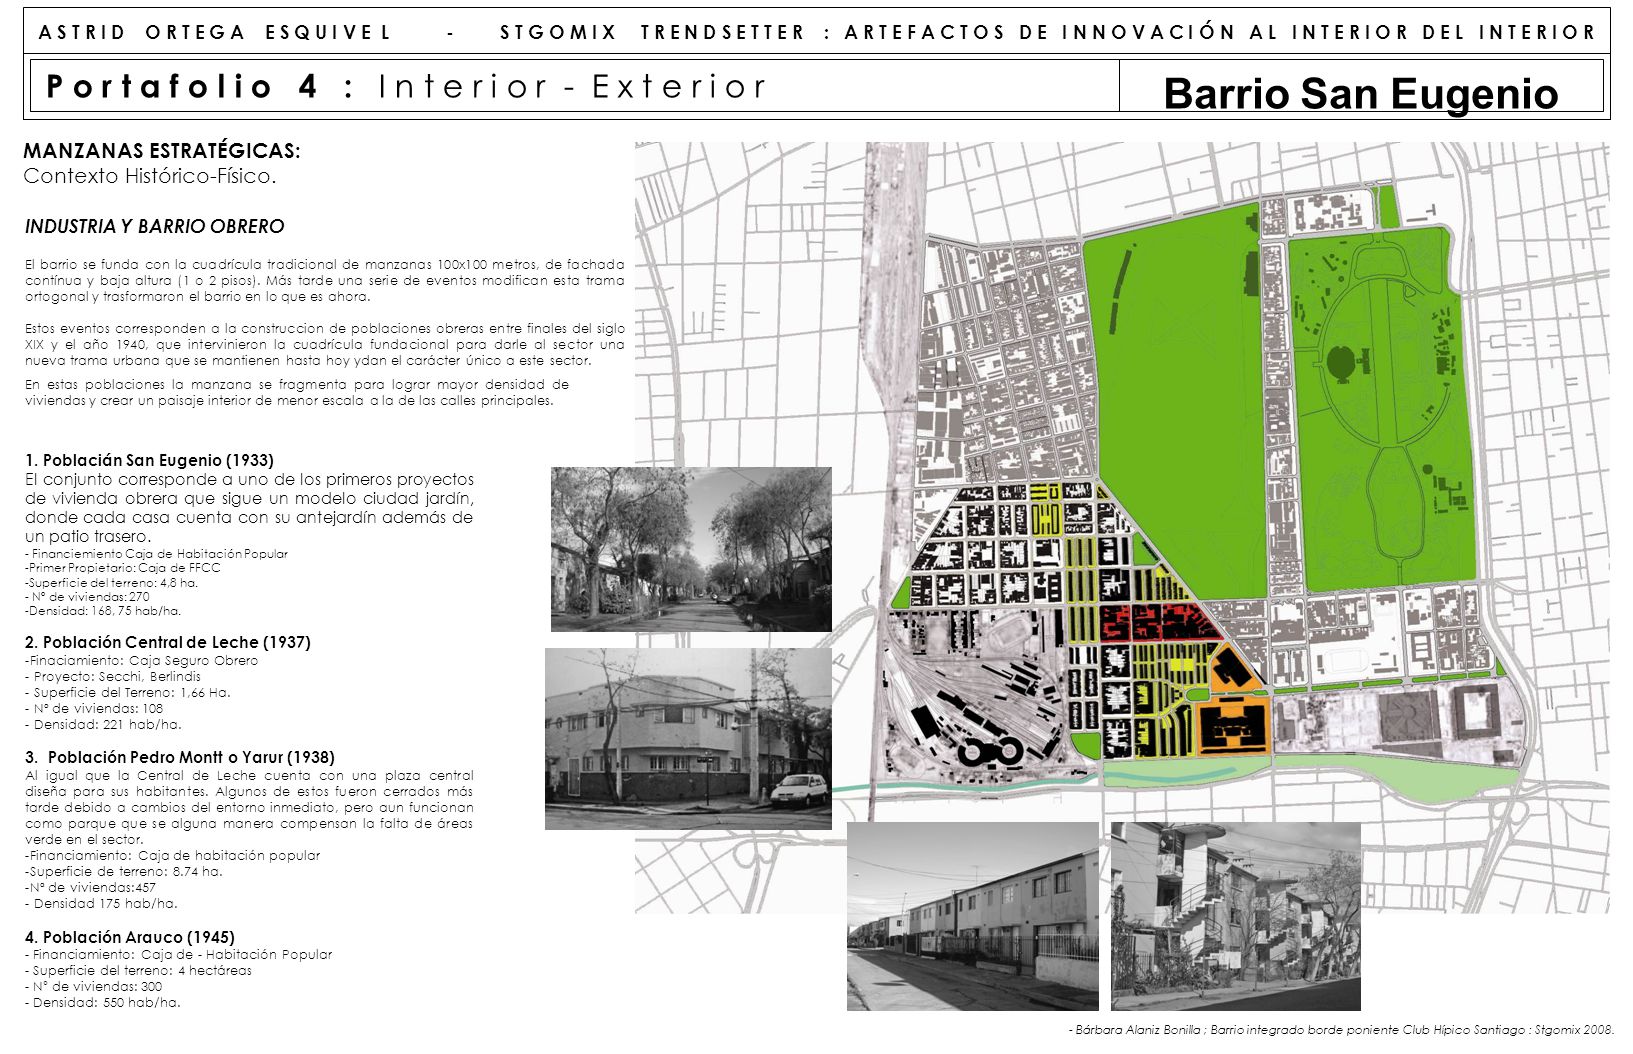The height and width of the screenshot is (1054, 1633).
Task: Select the row houses street photo
Action: pyautogui.click(x=973, y=916)
